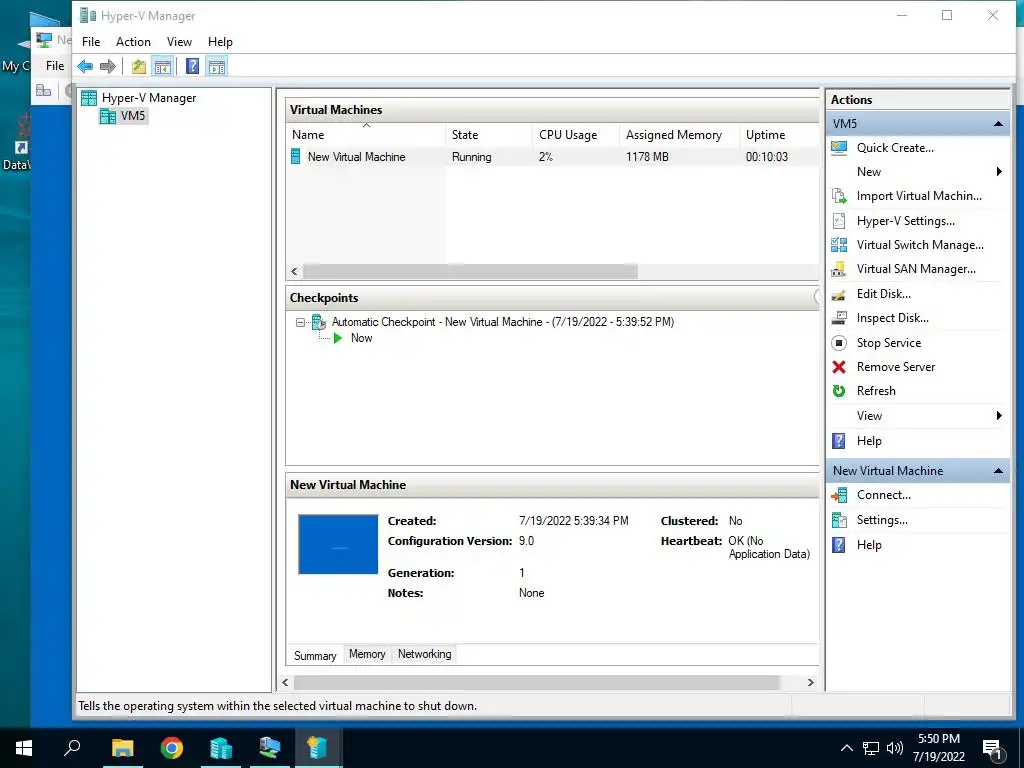
Task: Open Settings for New Virtual Machine
Action: click(x=882, y=520)
